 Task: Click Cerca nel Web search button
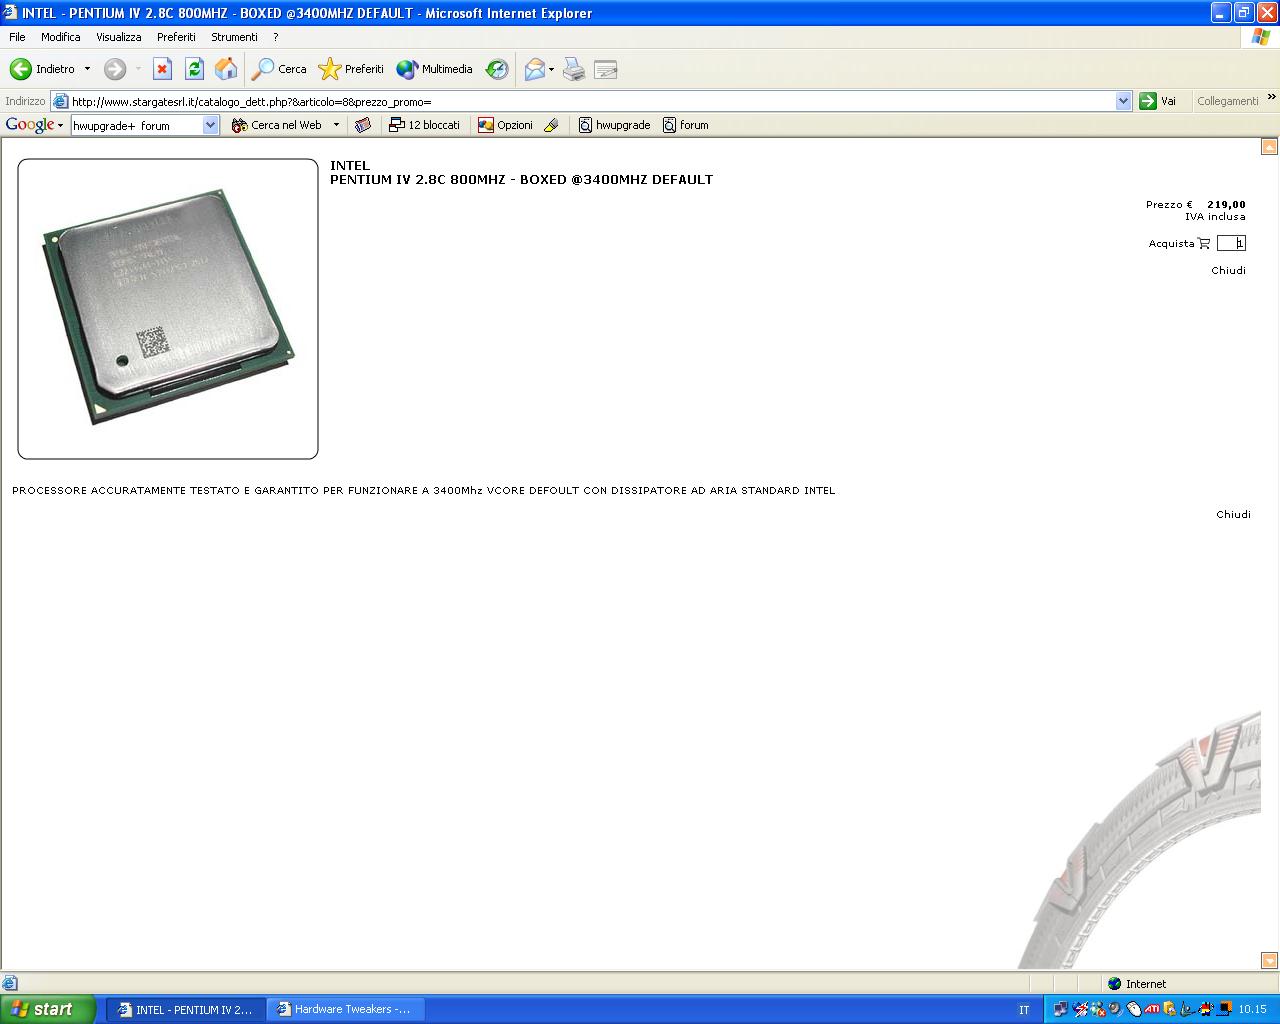(277, 125)
